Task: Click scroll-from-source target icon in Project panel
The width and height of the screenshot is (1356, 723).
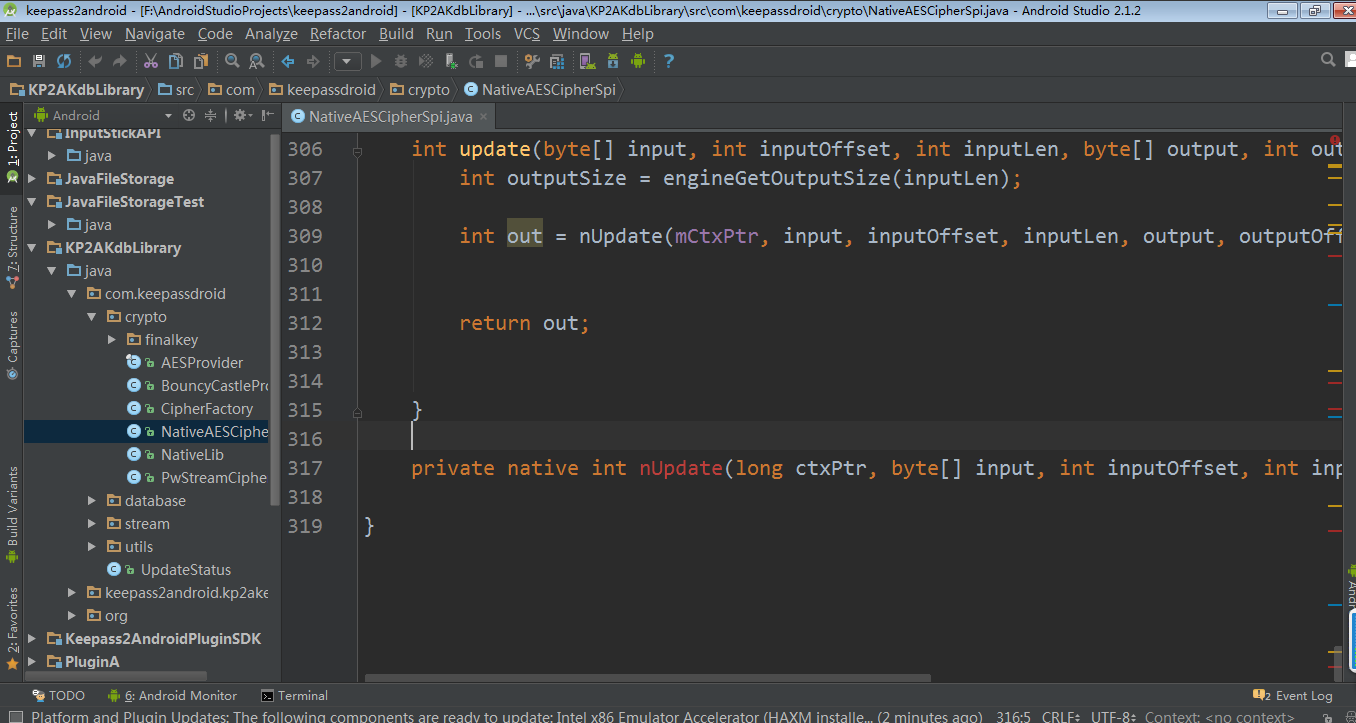Action: [x=188, y=115]
